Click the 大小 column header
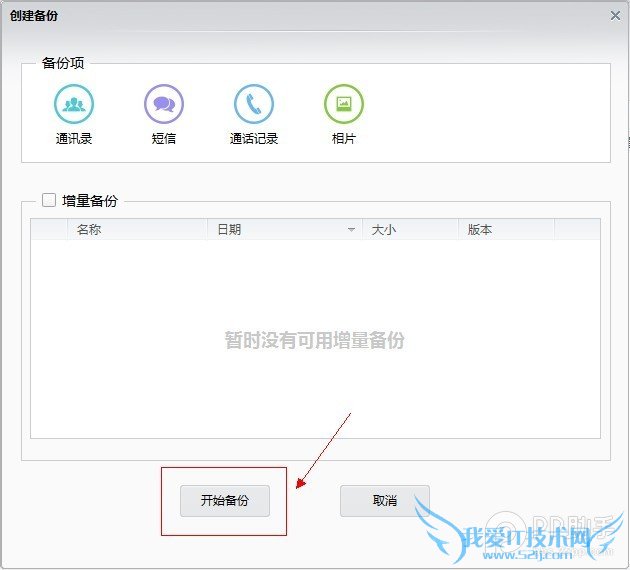Image resolution: width=630 pixels, height=570 pixels. tap(410, 230)
